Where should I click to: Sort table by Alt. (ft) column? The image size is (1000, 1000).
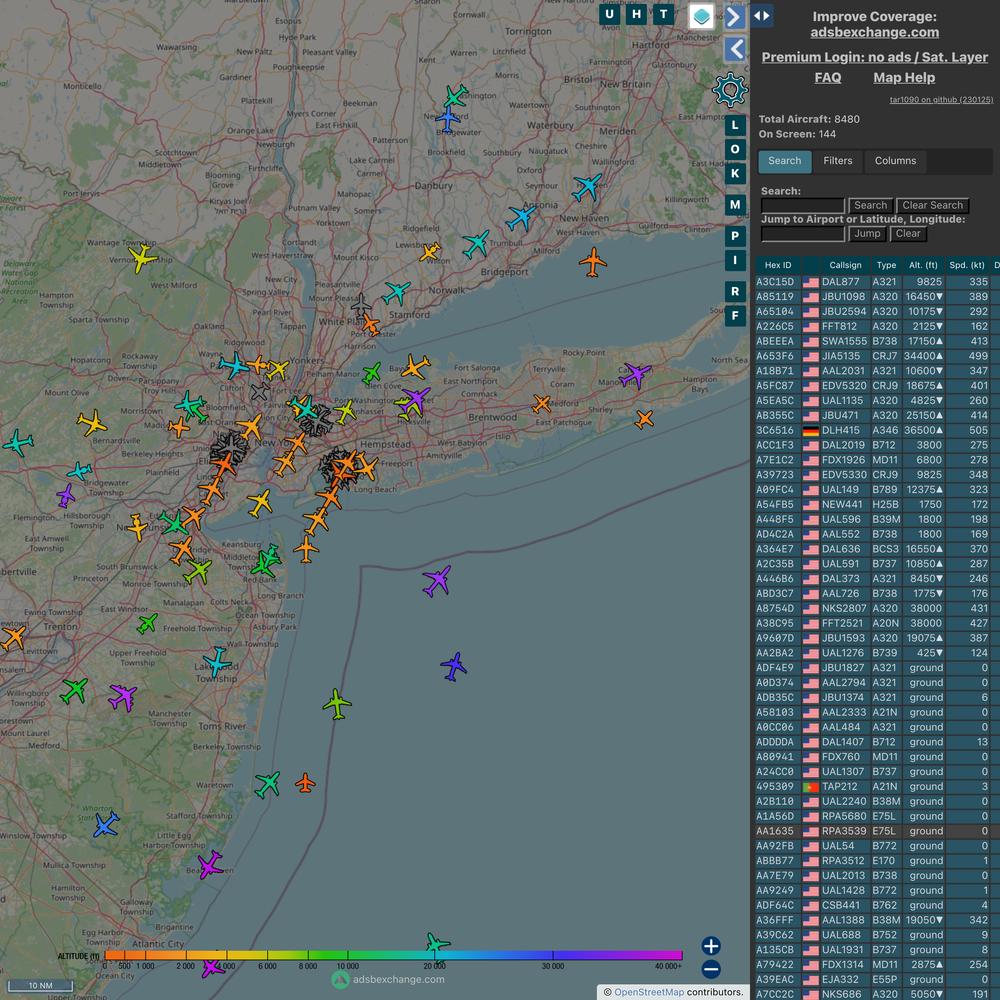(x=923, y=265)
